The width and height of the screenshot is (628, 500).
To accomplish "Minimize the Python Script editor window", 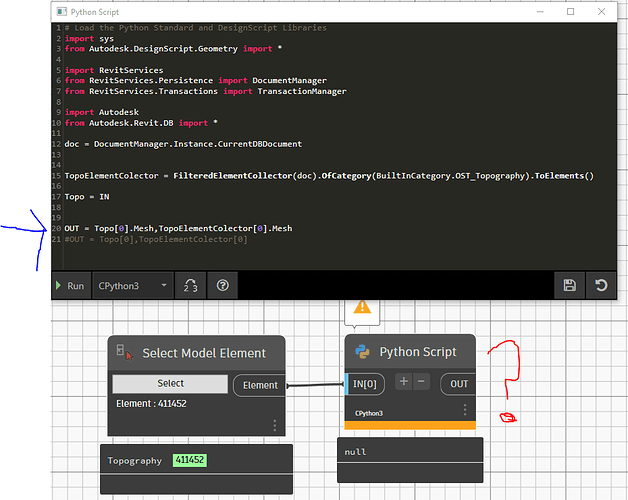I will click(540, 12).
